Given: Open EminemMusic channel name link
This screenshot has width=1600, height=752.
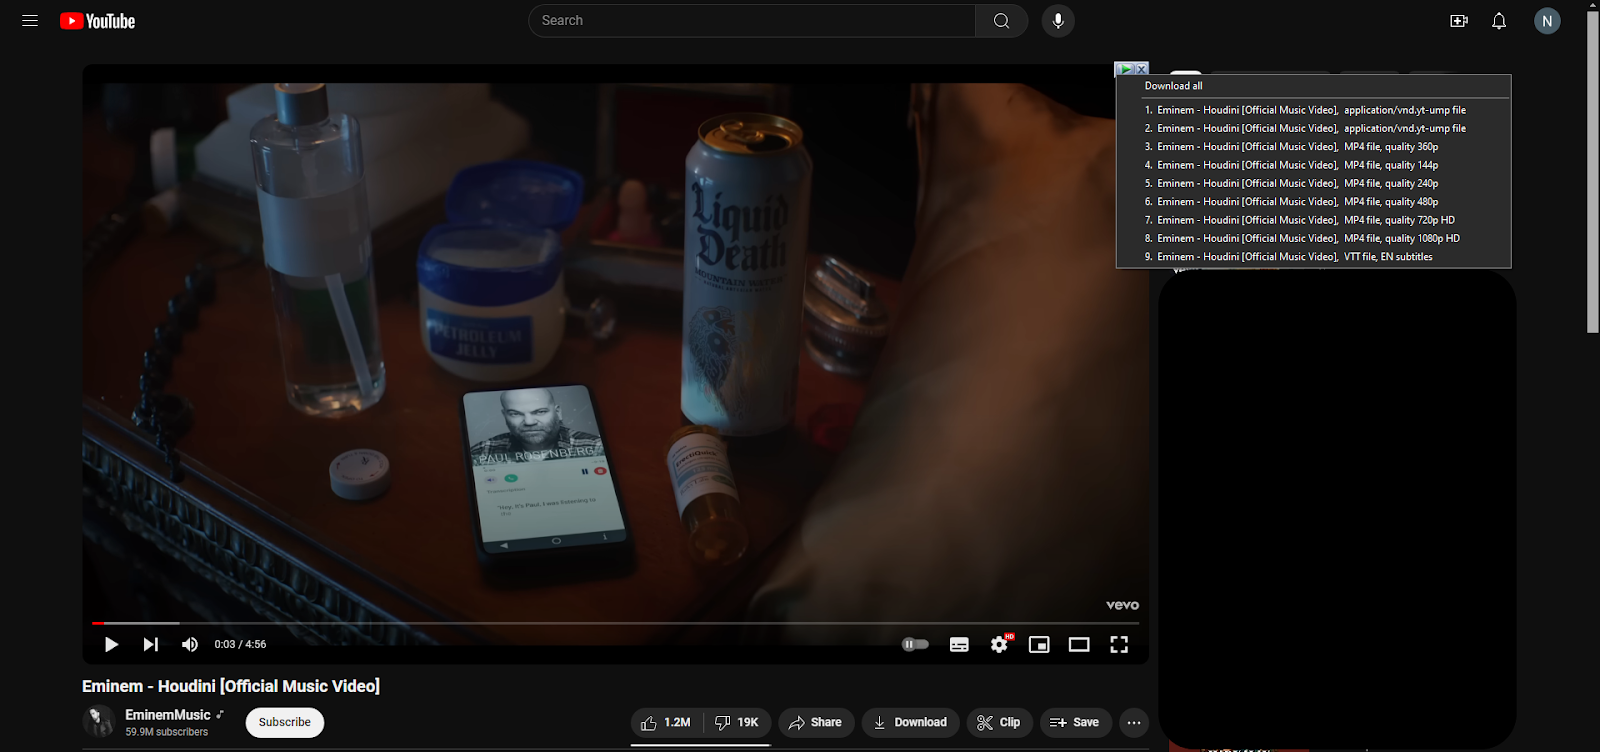Looking at the screenshot, I should click(x=168, y=715).
